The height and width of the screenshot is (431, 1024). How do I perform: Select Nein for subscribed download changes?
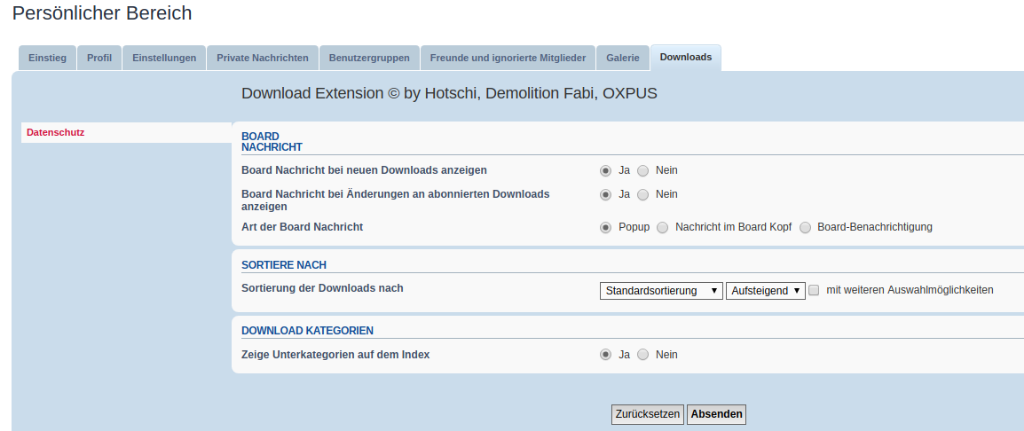point(643,194)
